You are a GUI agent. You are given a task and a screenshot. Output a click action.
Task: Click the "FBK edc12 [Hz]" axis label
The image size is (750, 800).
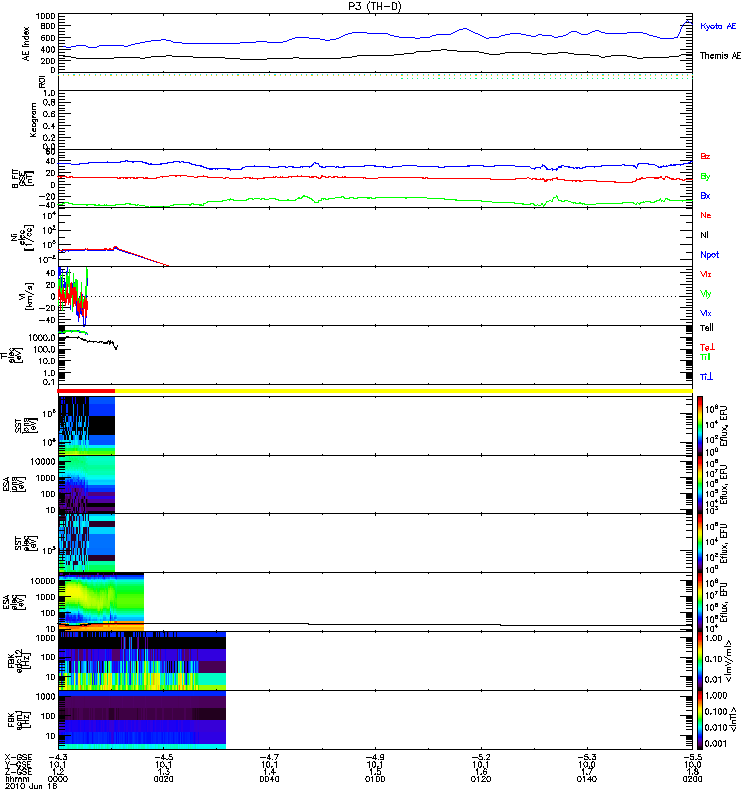click(19, 661)
